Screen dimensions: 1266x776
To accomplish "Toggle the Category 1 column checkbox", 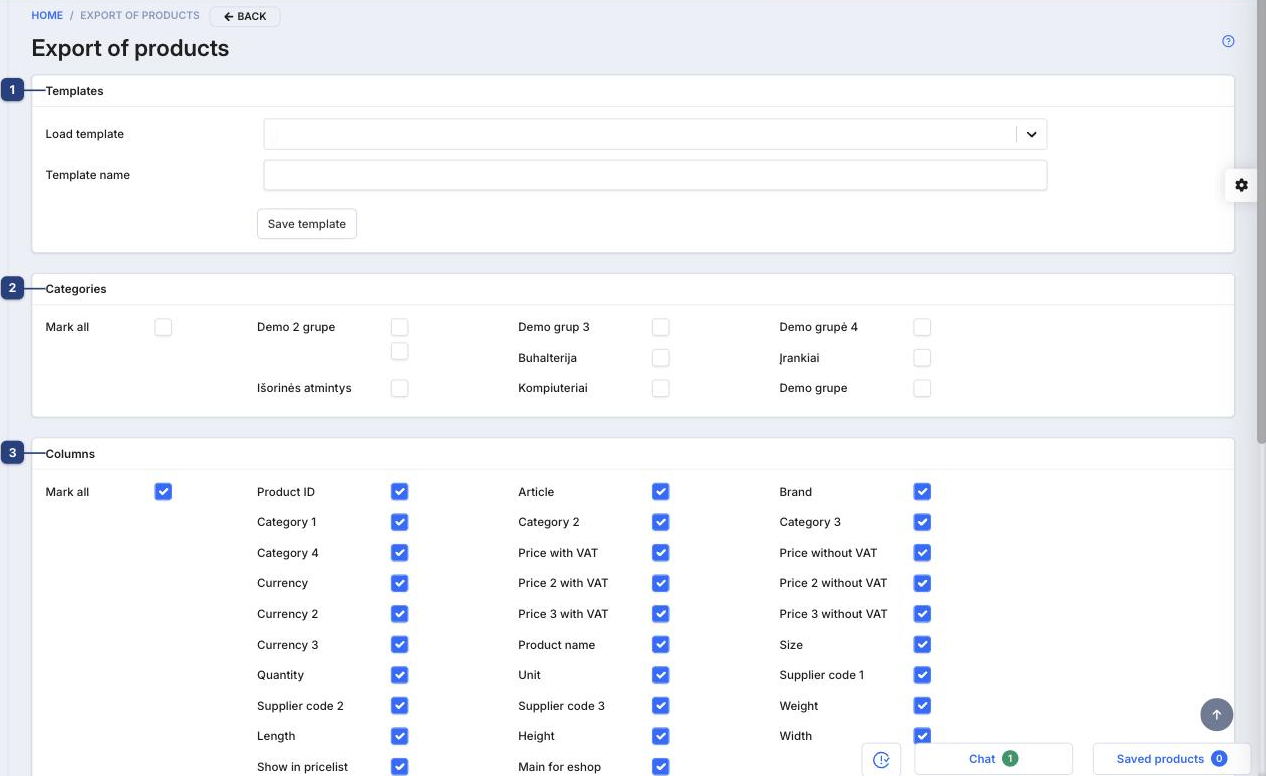I will (x=399, y=522).
